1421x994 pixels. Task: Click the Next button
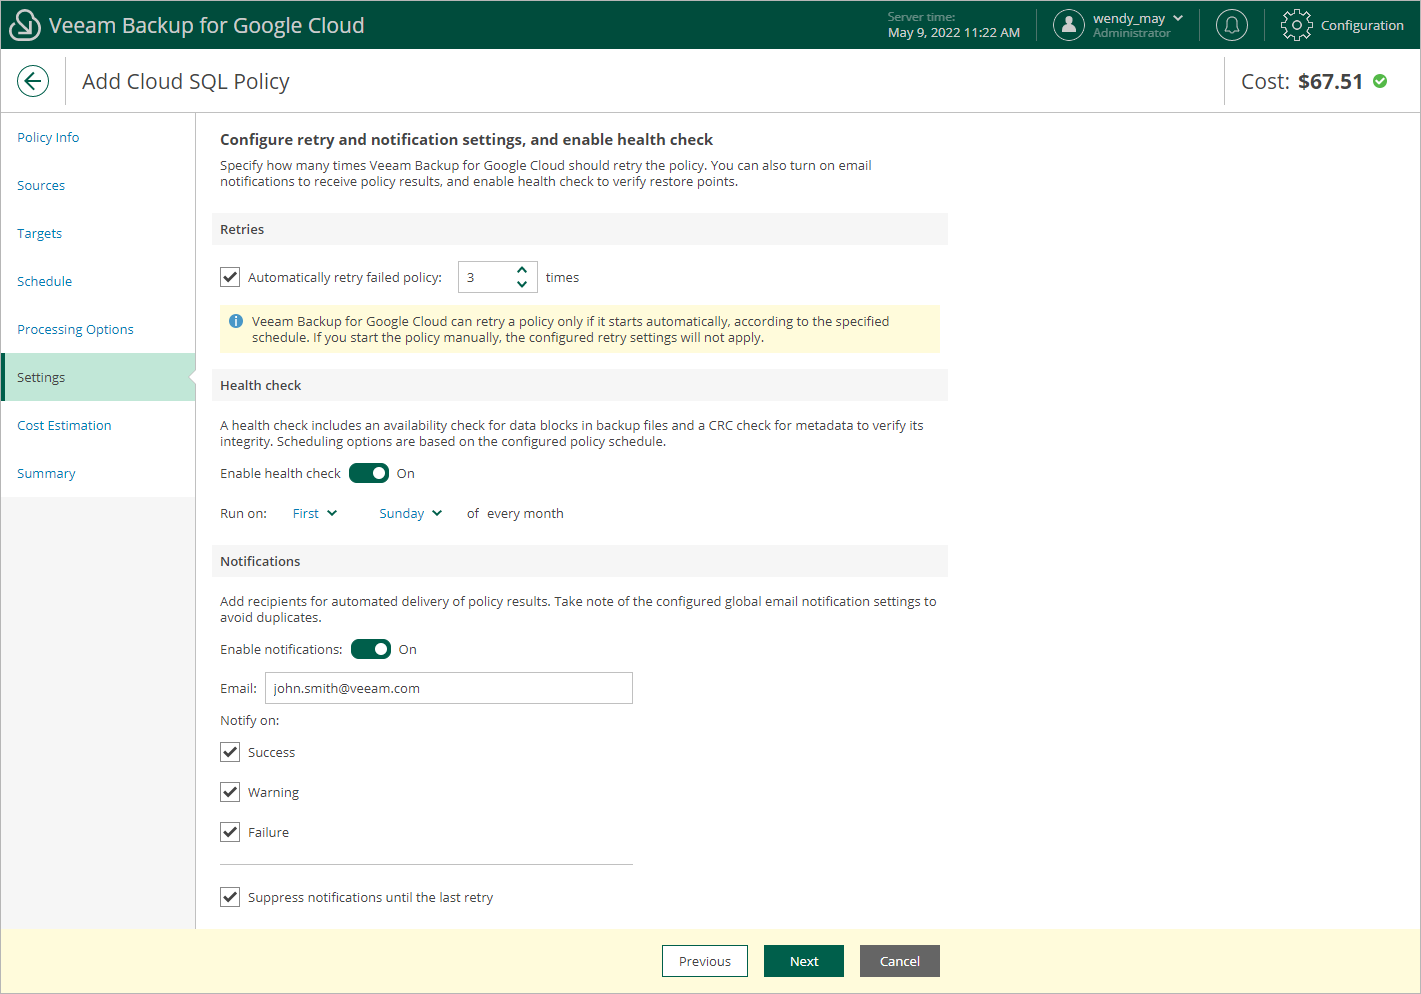804,961
